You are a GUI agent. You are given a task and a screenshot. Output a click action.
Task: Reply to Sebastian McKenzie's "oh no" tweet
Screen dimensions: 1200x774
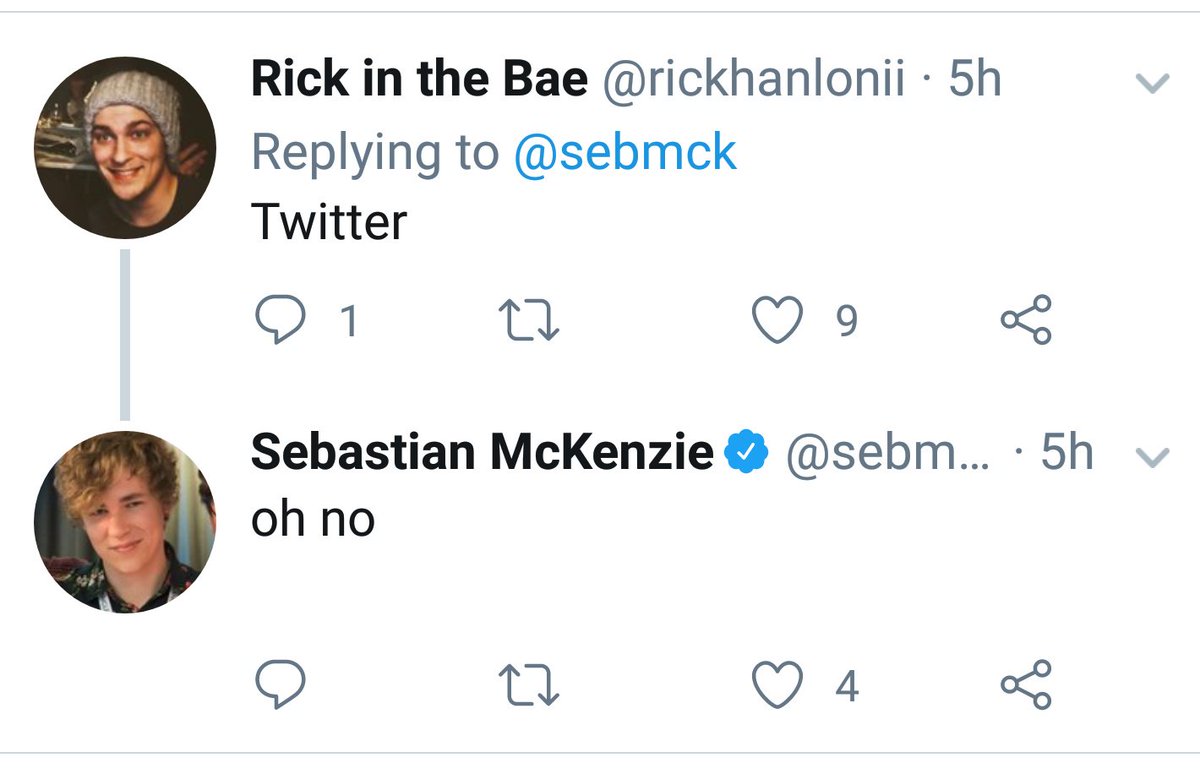(x=281, y=685)
